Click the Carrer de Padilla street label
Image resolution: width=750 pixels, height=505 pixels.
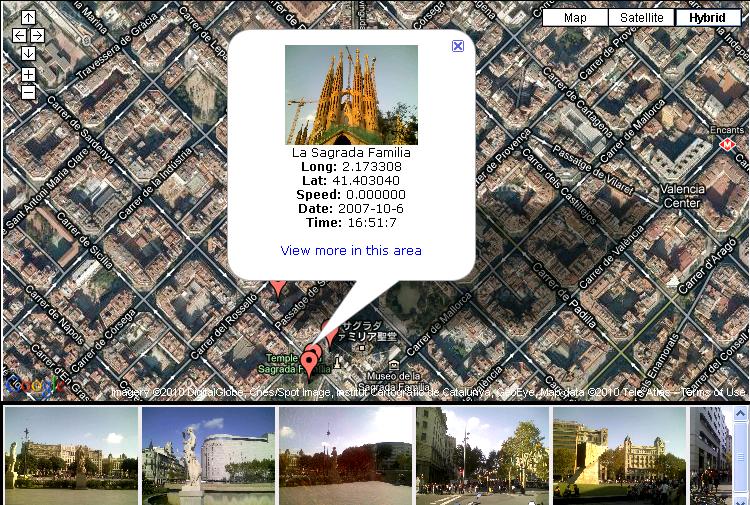click(566, 296)
